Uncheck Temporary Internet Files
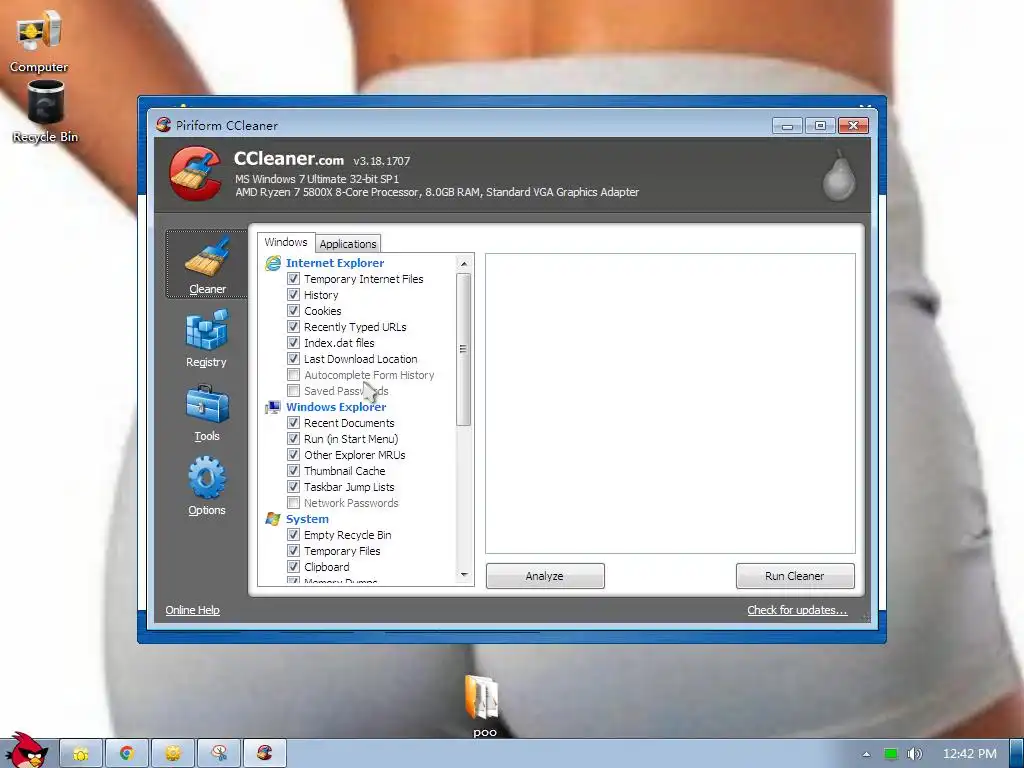The height and width of the screenshot is (768, 1024). (293, 279)
